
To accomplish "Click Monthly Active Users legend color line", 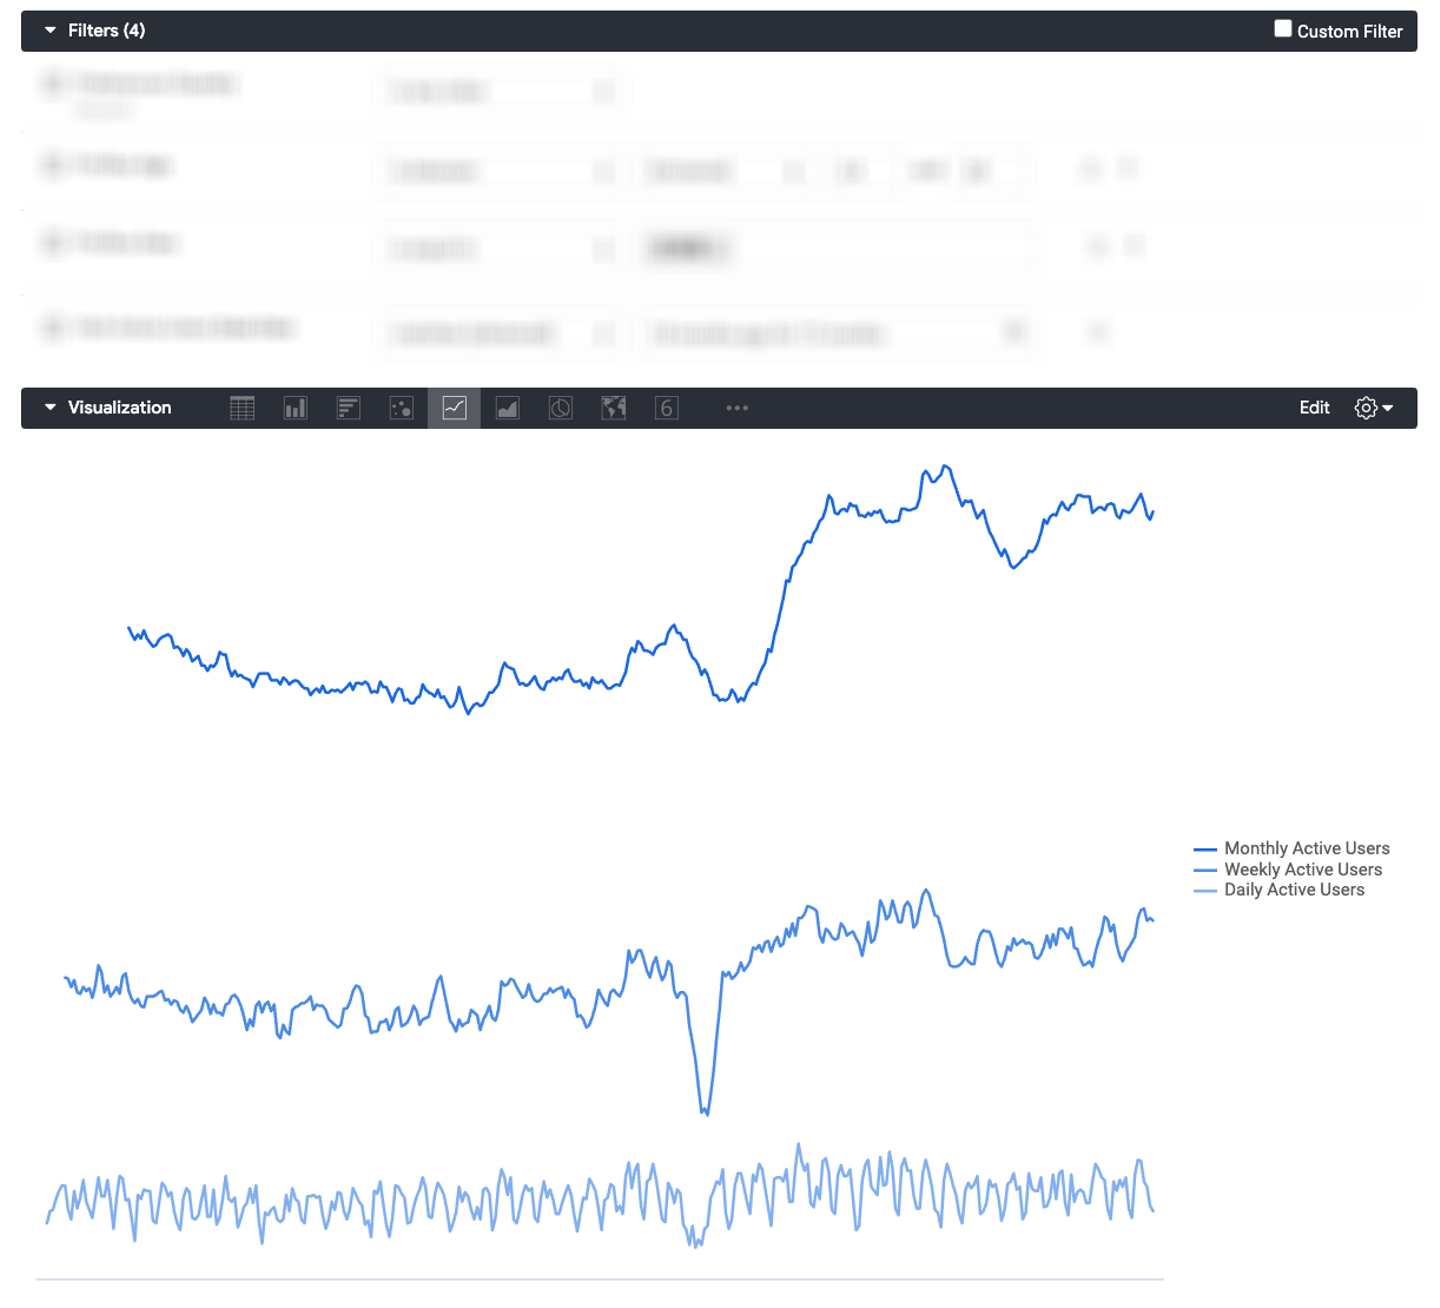I will (x=1205, y=849).
